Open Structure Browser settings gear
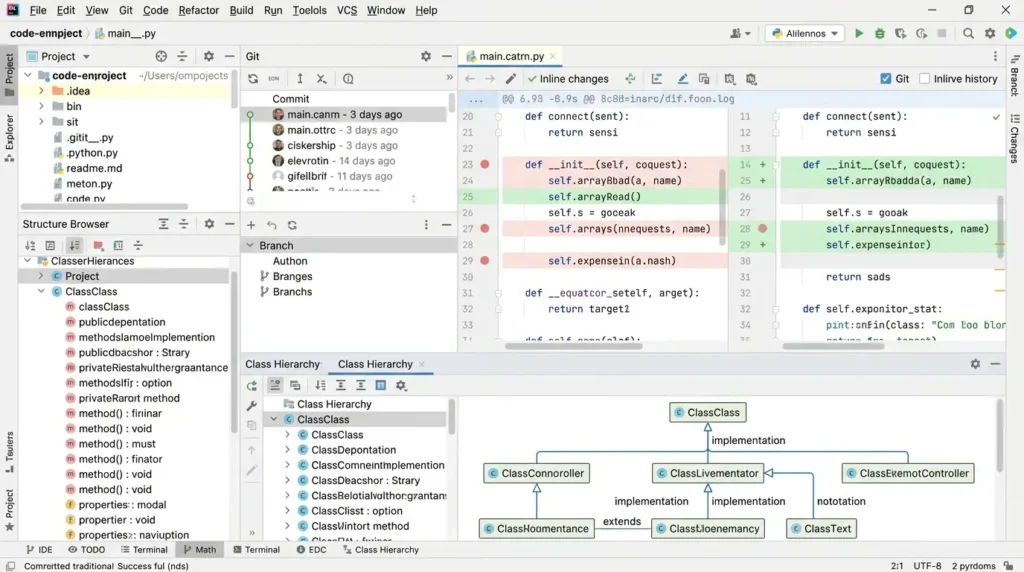The height and width of the screenshot is (572, 1024). [x=209, y=224]
